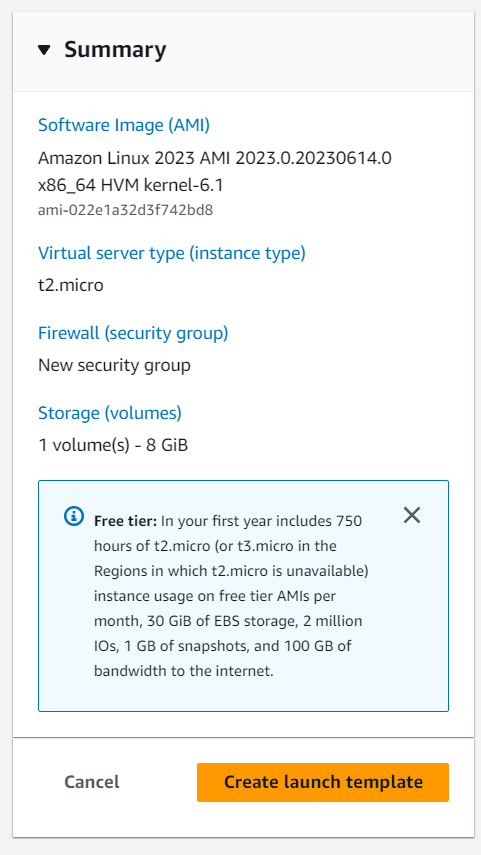
Task: Select the AMI ID ami-022e1a32d3f742bd8
Action: (125, 210)
